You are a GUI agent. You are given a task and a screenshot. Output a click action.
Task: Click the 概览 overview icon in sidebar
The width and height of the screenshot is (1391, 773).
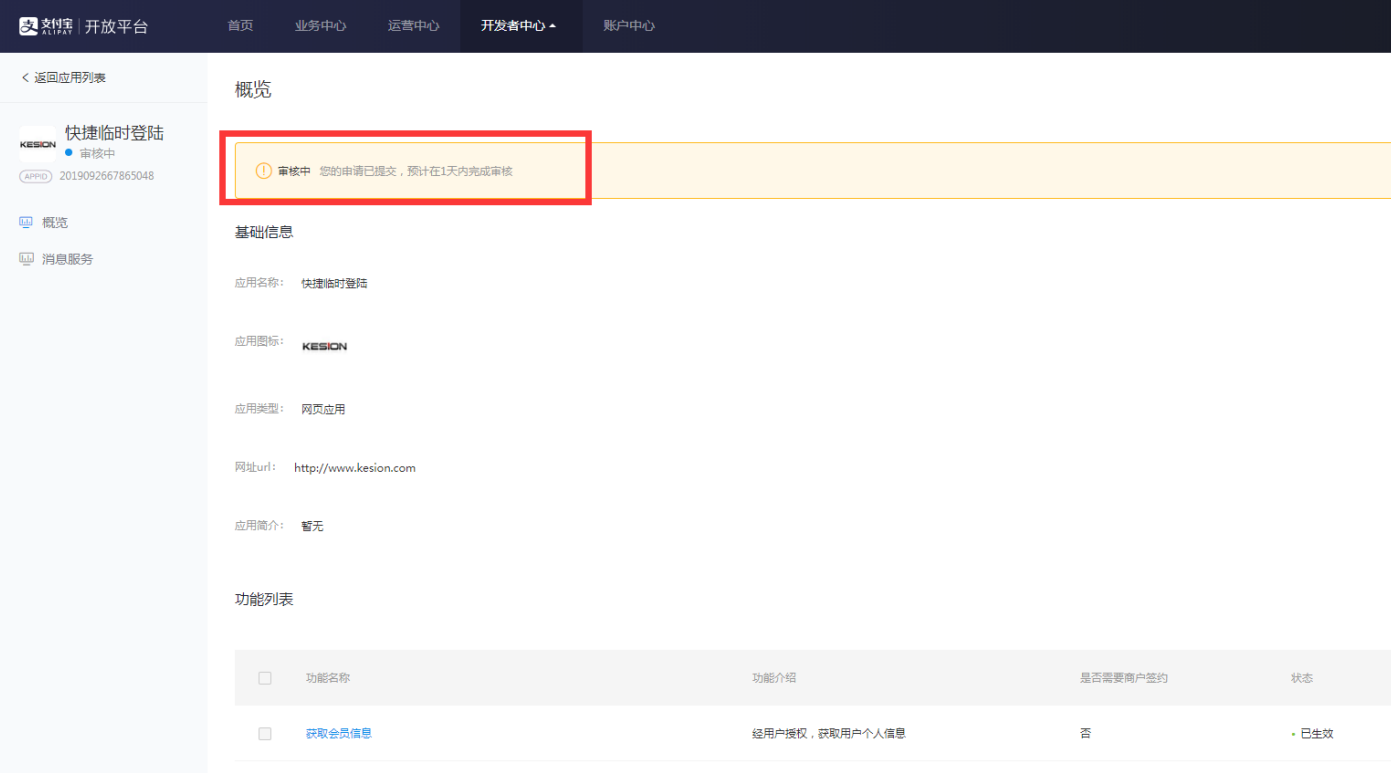tap(26, 222)
